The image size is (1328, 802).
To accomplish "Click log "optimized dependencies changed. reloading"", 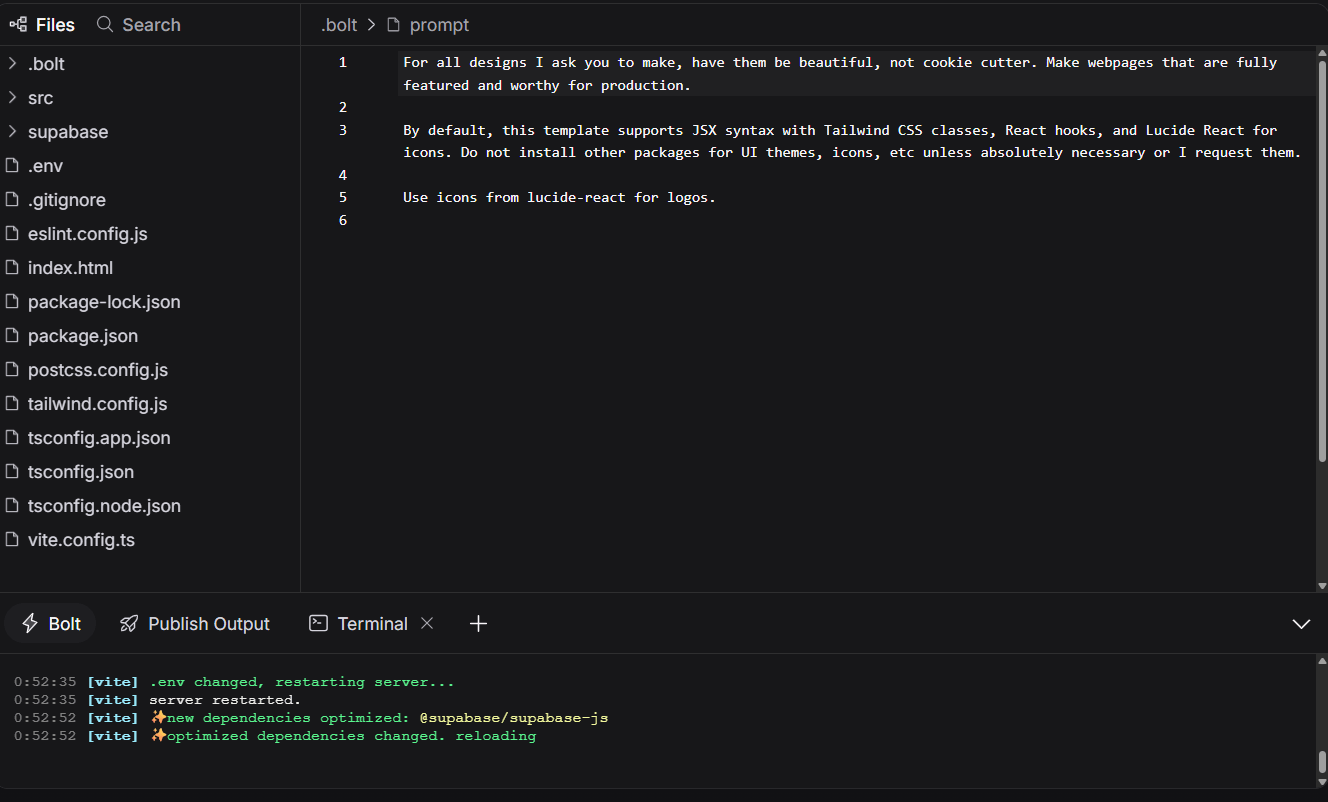I will click(351, 736).
